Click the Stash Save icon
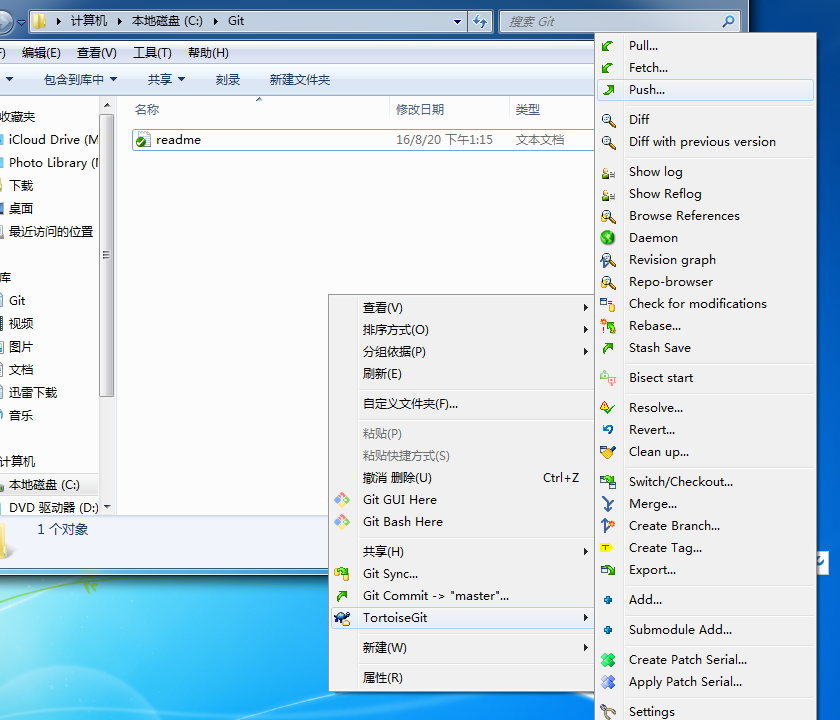Screen dimensions: 840x720 click(x=608, y=348)
